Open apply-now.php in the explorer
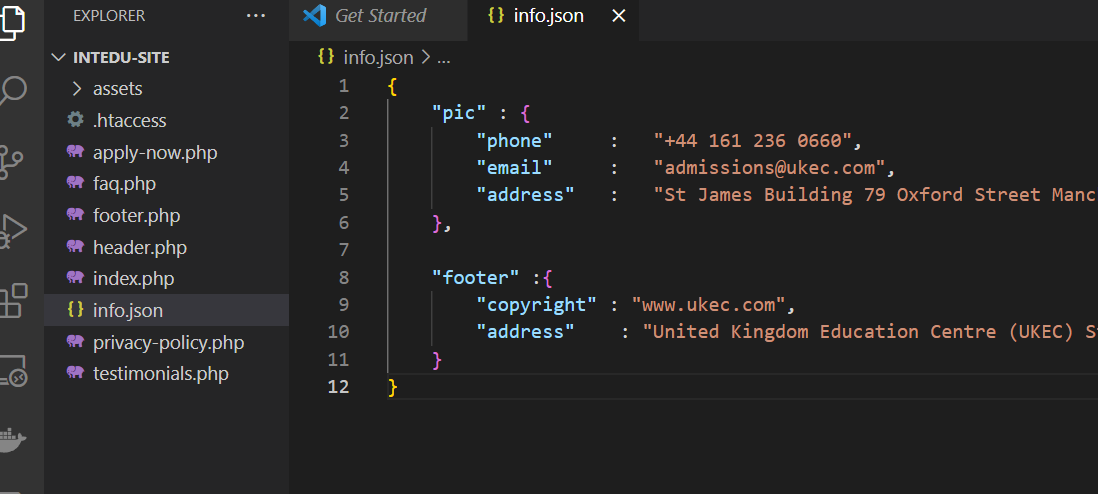1098x494 pixels. point(154,153)
